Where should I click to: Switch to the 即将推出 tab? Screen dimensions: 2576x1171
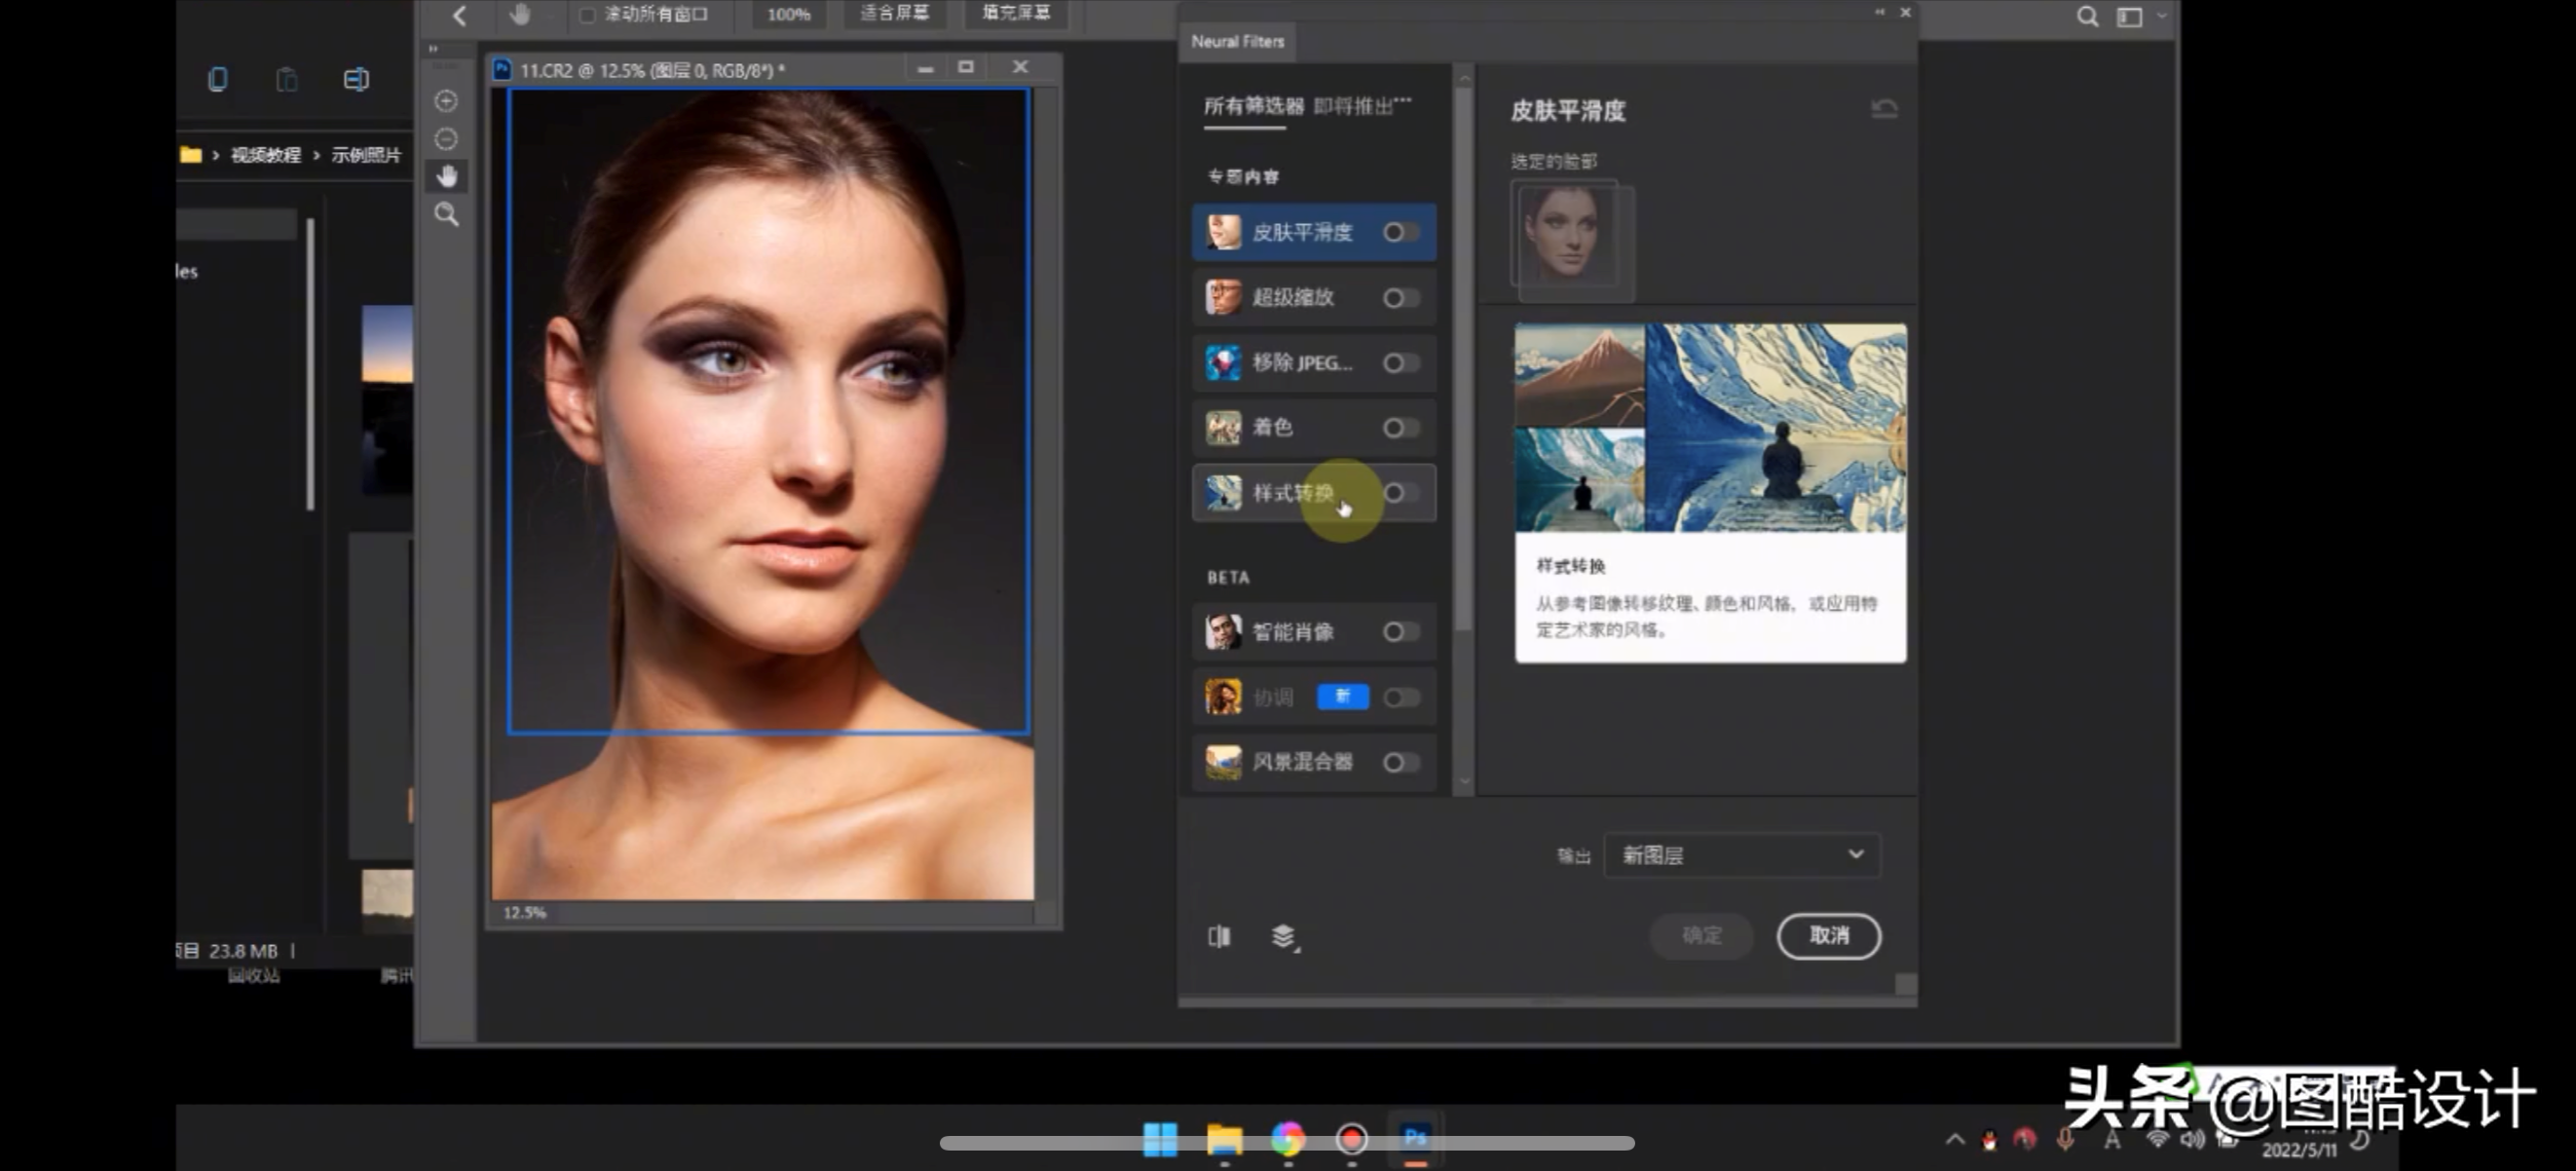click(1361, 107)
